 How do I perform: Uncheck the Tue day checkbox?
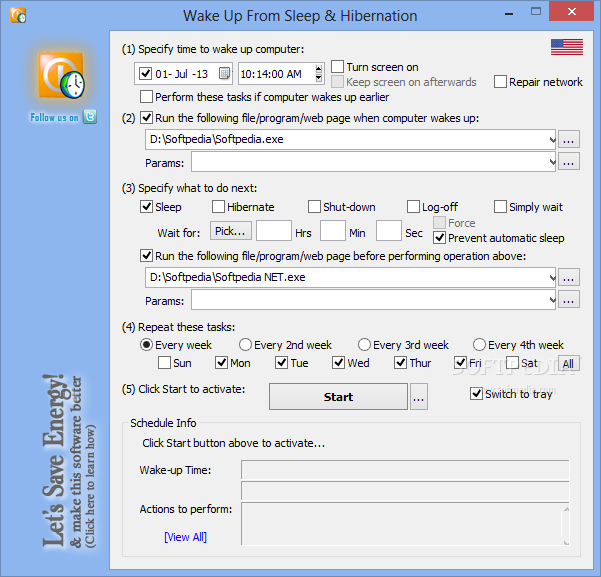pyautogui.click(x=281, y=363)
